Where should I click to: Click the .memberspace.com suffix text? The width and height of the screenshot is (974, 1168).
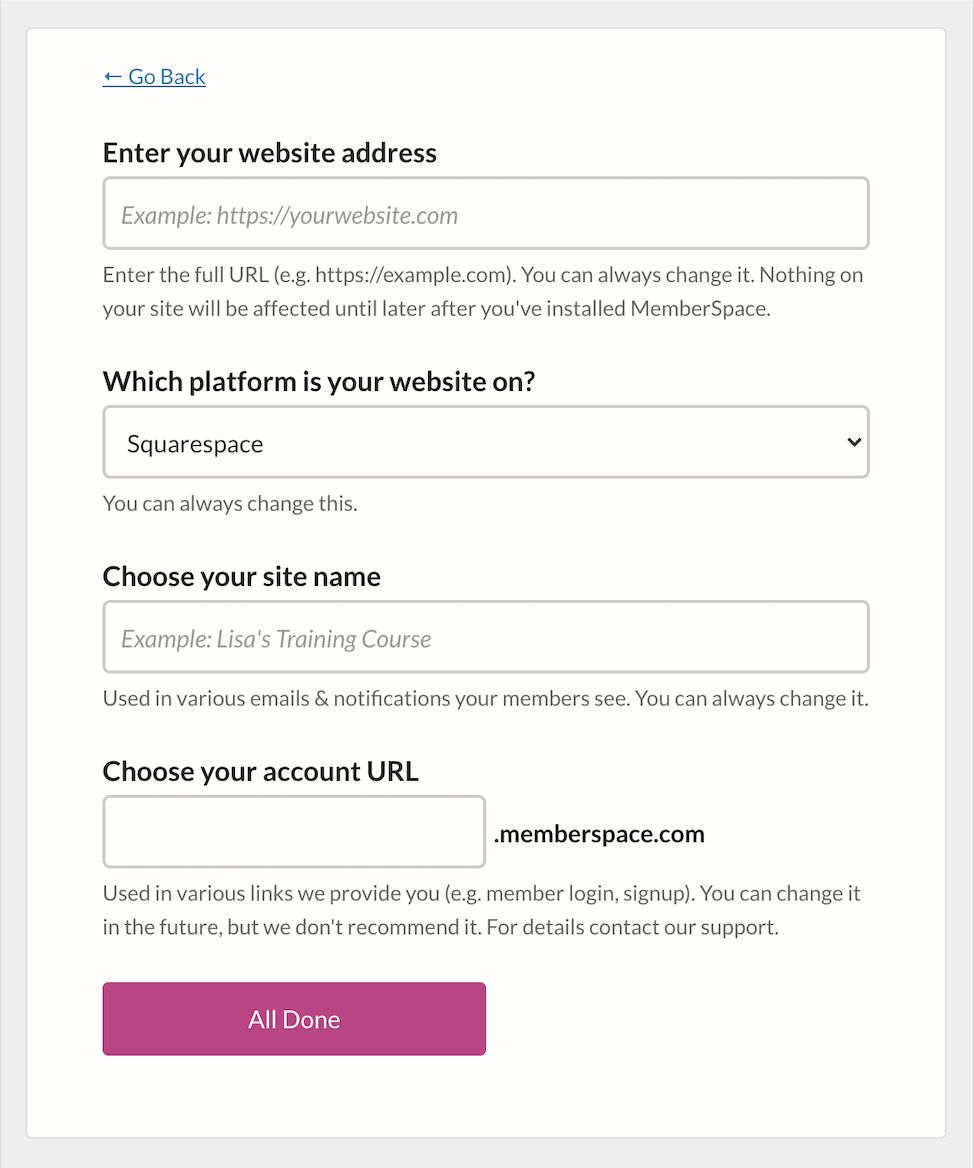point(599,834)
